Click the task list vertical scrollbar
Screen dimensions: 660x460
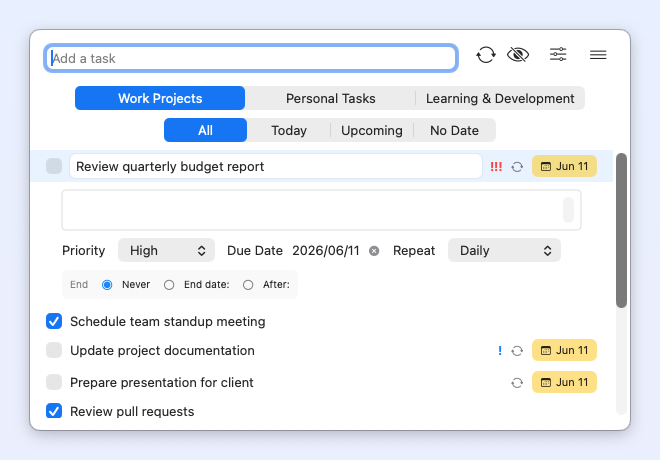[621, 230]
